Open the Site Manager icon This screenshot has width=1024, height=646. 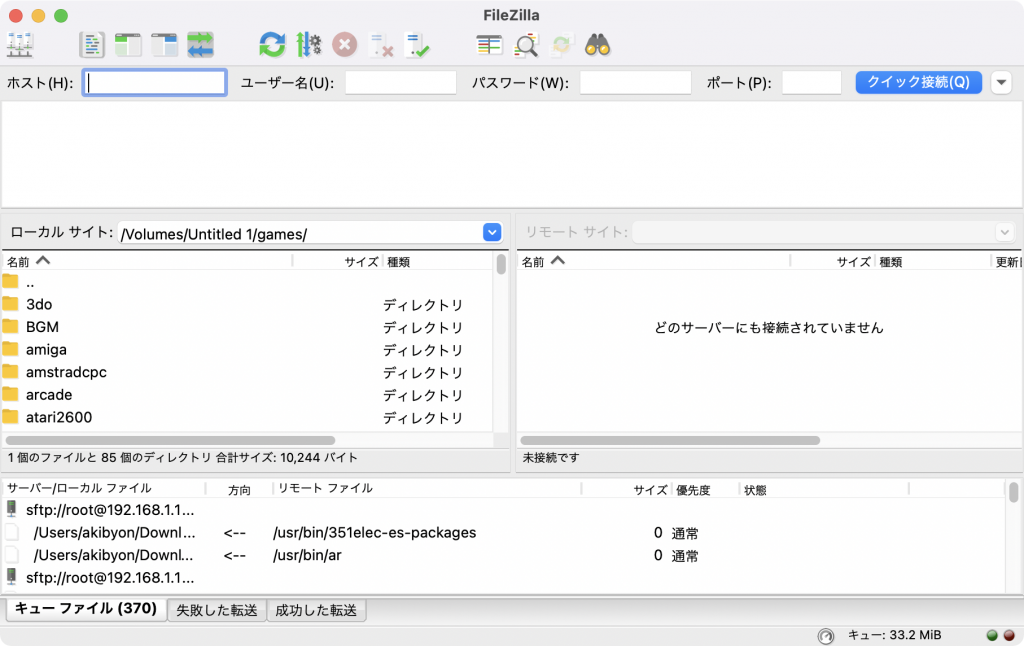point(20,45)
